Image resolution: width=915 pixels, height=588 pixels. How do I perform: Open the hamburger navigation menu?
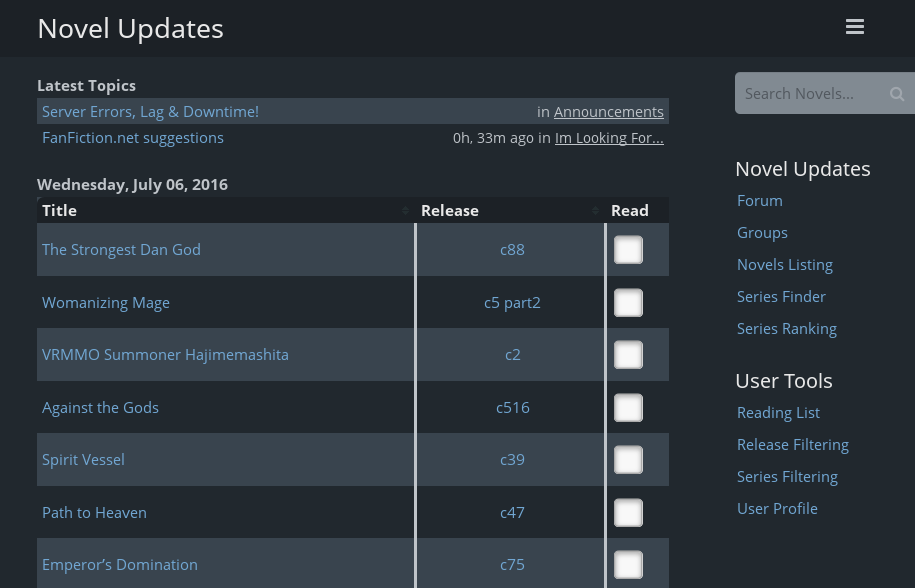pos(855,26)
